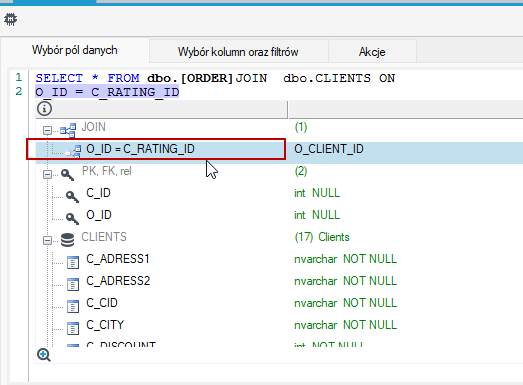Collapse the CLIENTS tree node
Viewport: 523px width, 385px height.
47,240
